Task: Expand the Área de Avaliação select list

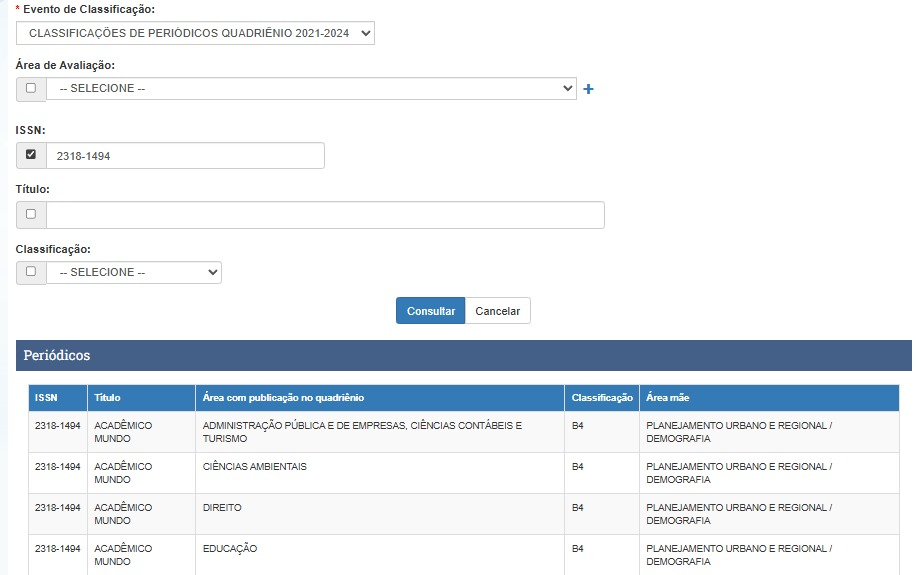Action: 310,88
